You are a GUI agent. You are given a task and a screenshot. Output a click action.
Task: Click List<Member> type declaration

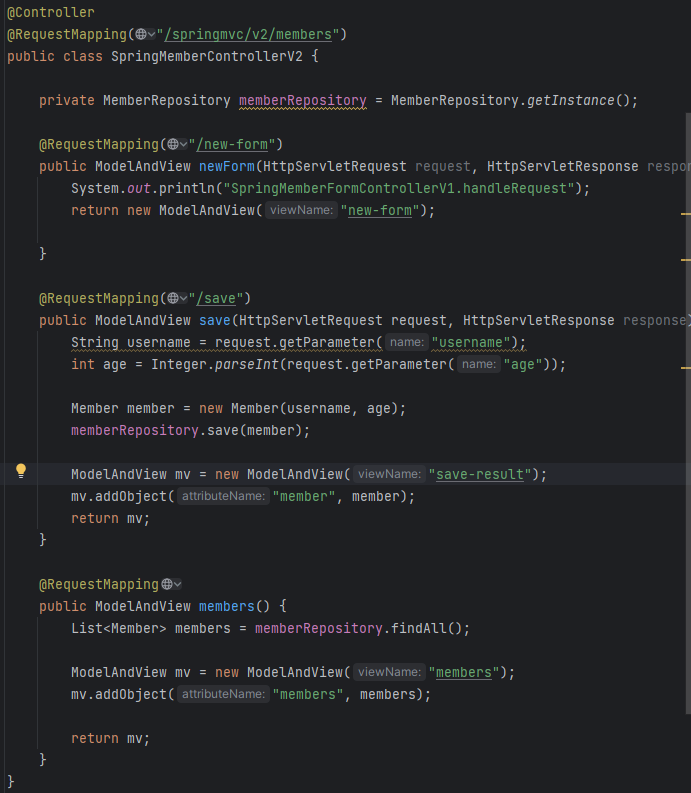118,629
